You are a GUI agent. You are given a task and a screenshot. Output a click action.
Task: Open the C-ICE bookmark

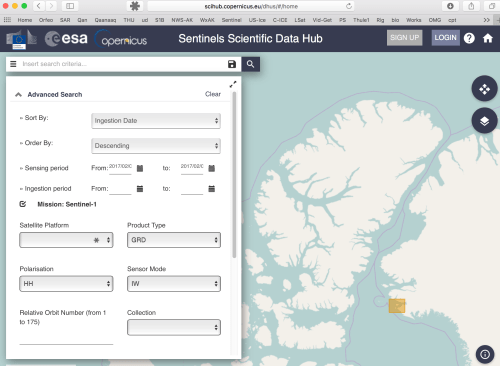point(280,20)
